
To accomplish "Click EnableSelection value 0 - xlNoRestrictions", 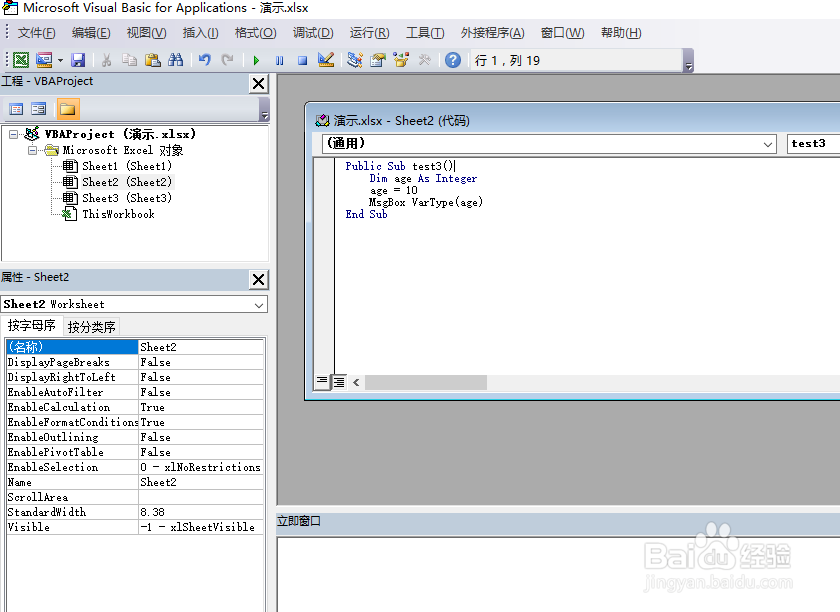I will [x=201, y=468].
